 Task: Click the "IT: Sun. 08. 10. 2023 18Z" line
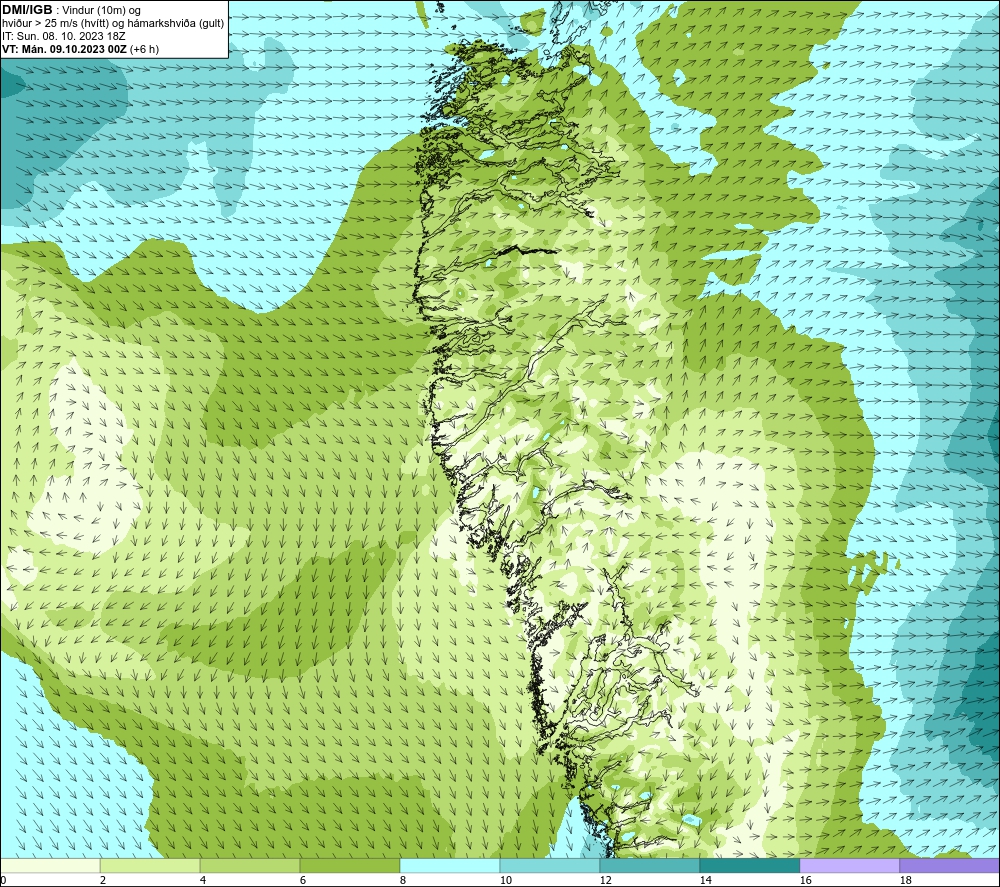64,36
